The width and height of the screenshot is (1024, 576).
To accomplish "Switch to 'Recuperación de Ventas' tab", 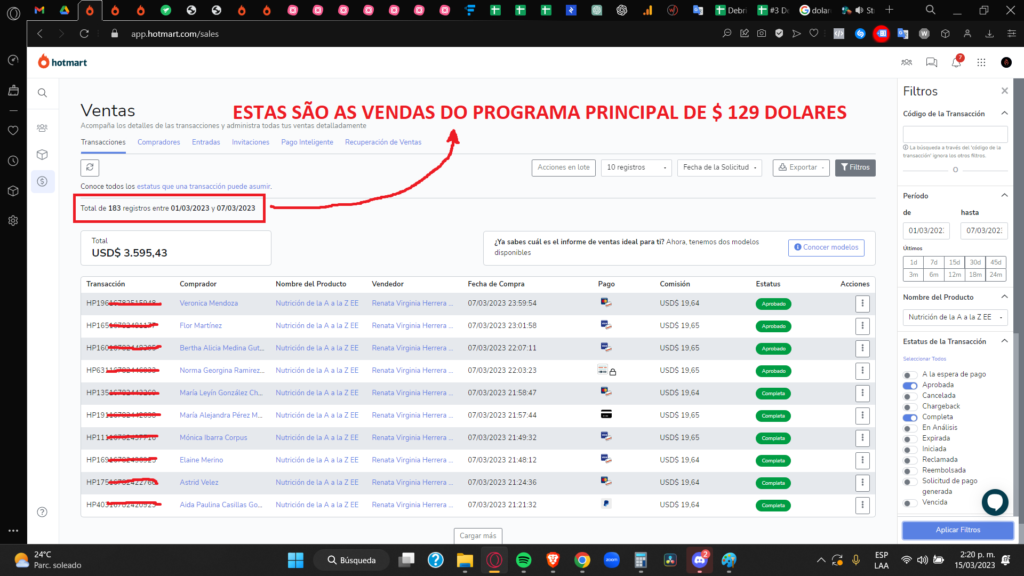I will pos(383,142).
